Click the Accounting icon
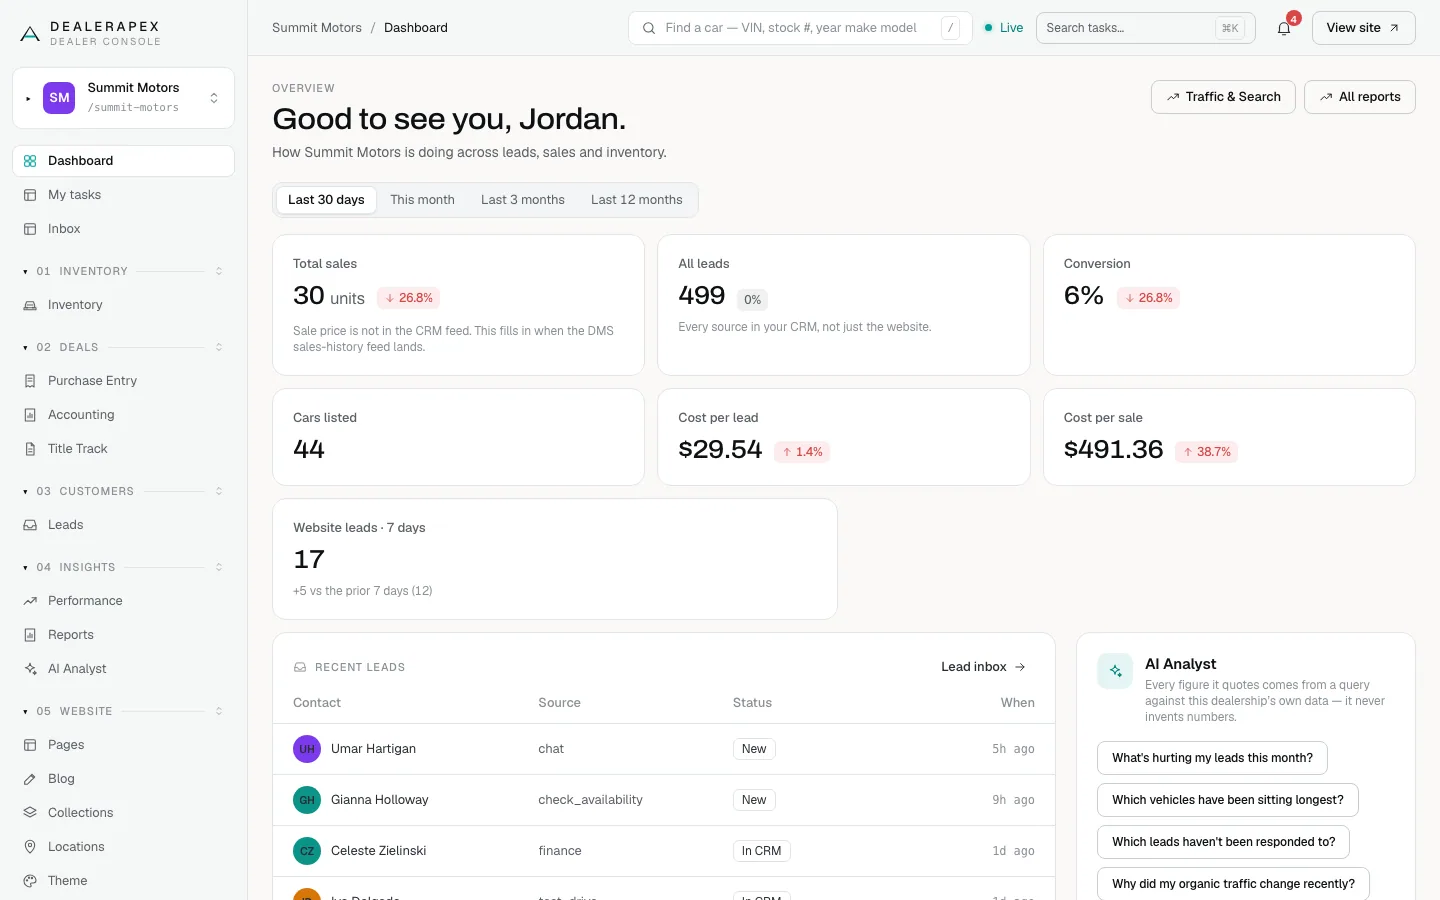 pyautogui.click(x=30, y=415)
